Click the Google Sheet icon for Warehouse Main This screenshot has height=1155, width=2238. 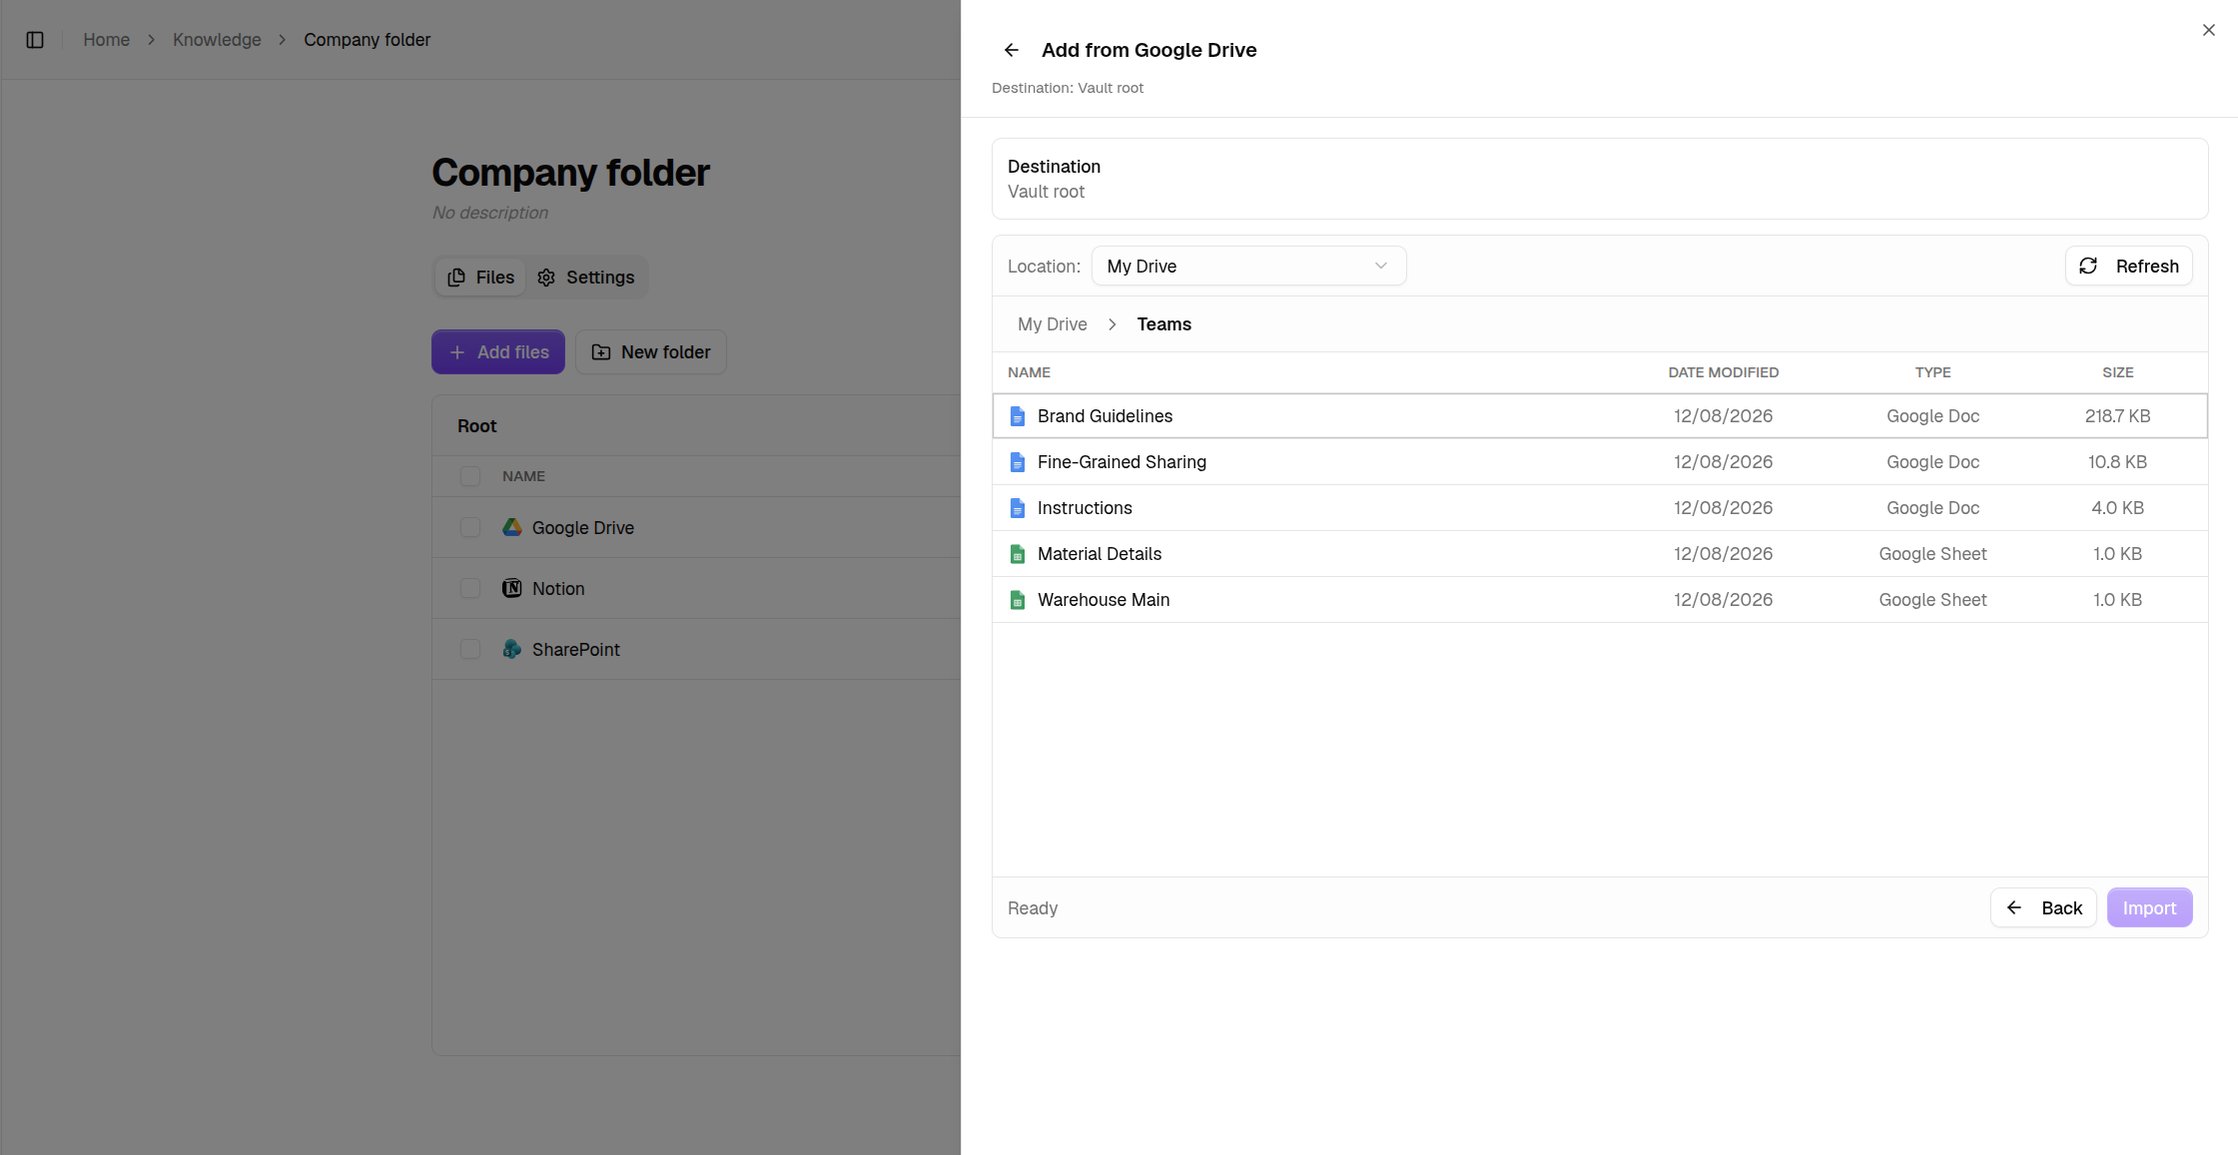pos(1017,600)
